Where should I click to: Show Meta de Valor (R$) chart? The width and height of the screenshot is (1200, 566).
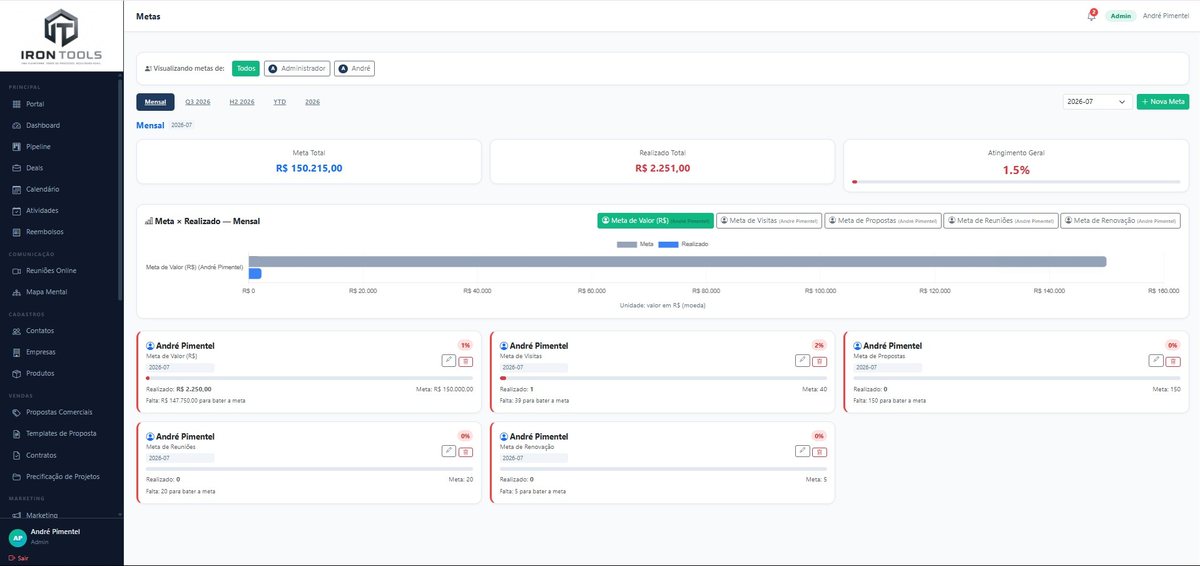pos(658,220)
